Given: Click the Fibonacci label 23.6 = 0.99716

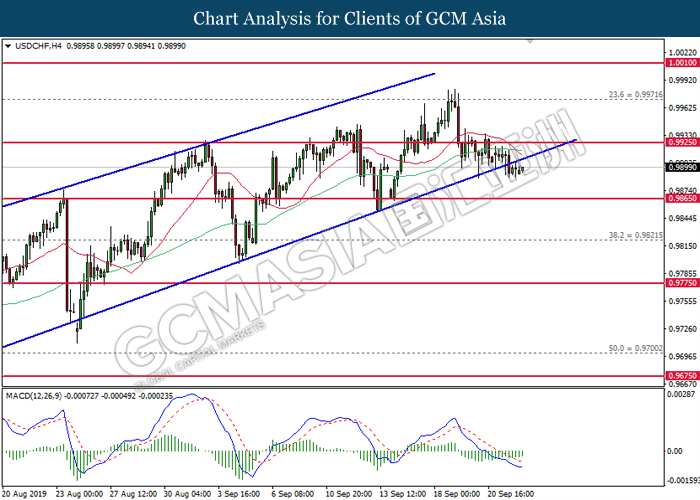Looking at the screenshot, I should 636,95.
